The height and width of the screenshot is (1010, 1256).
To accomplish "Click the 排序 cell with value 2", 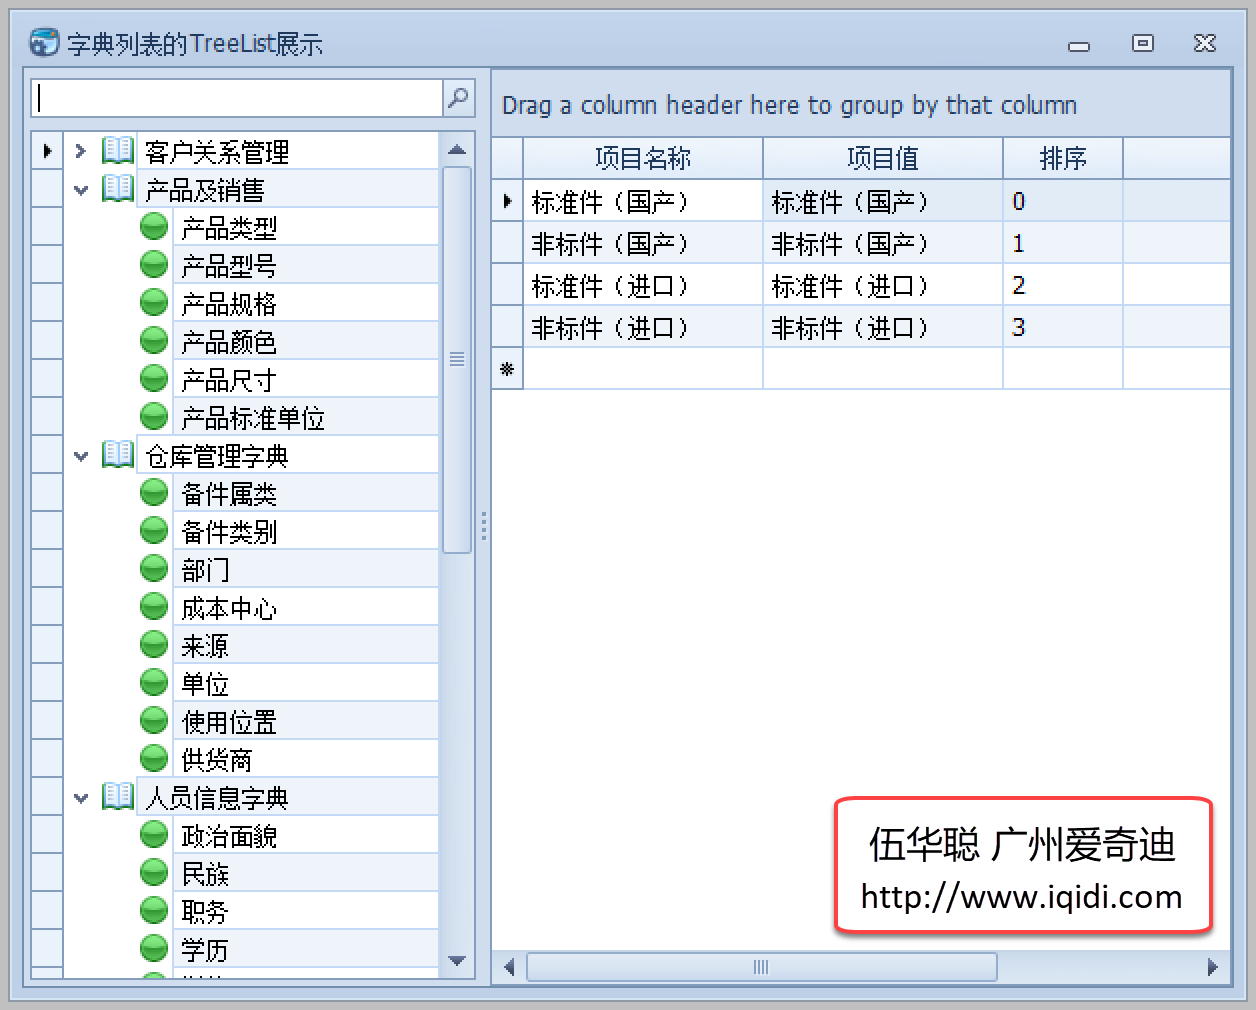I will coord(1063,285).
